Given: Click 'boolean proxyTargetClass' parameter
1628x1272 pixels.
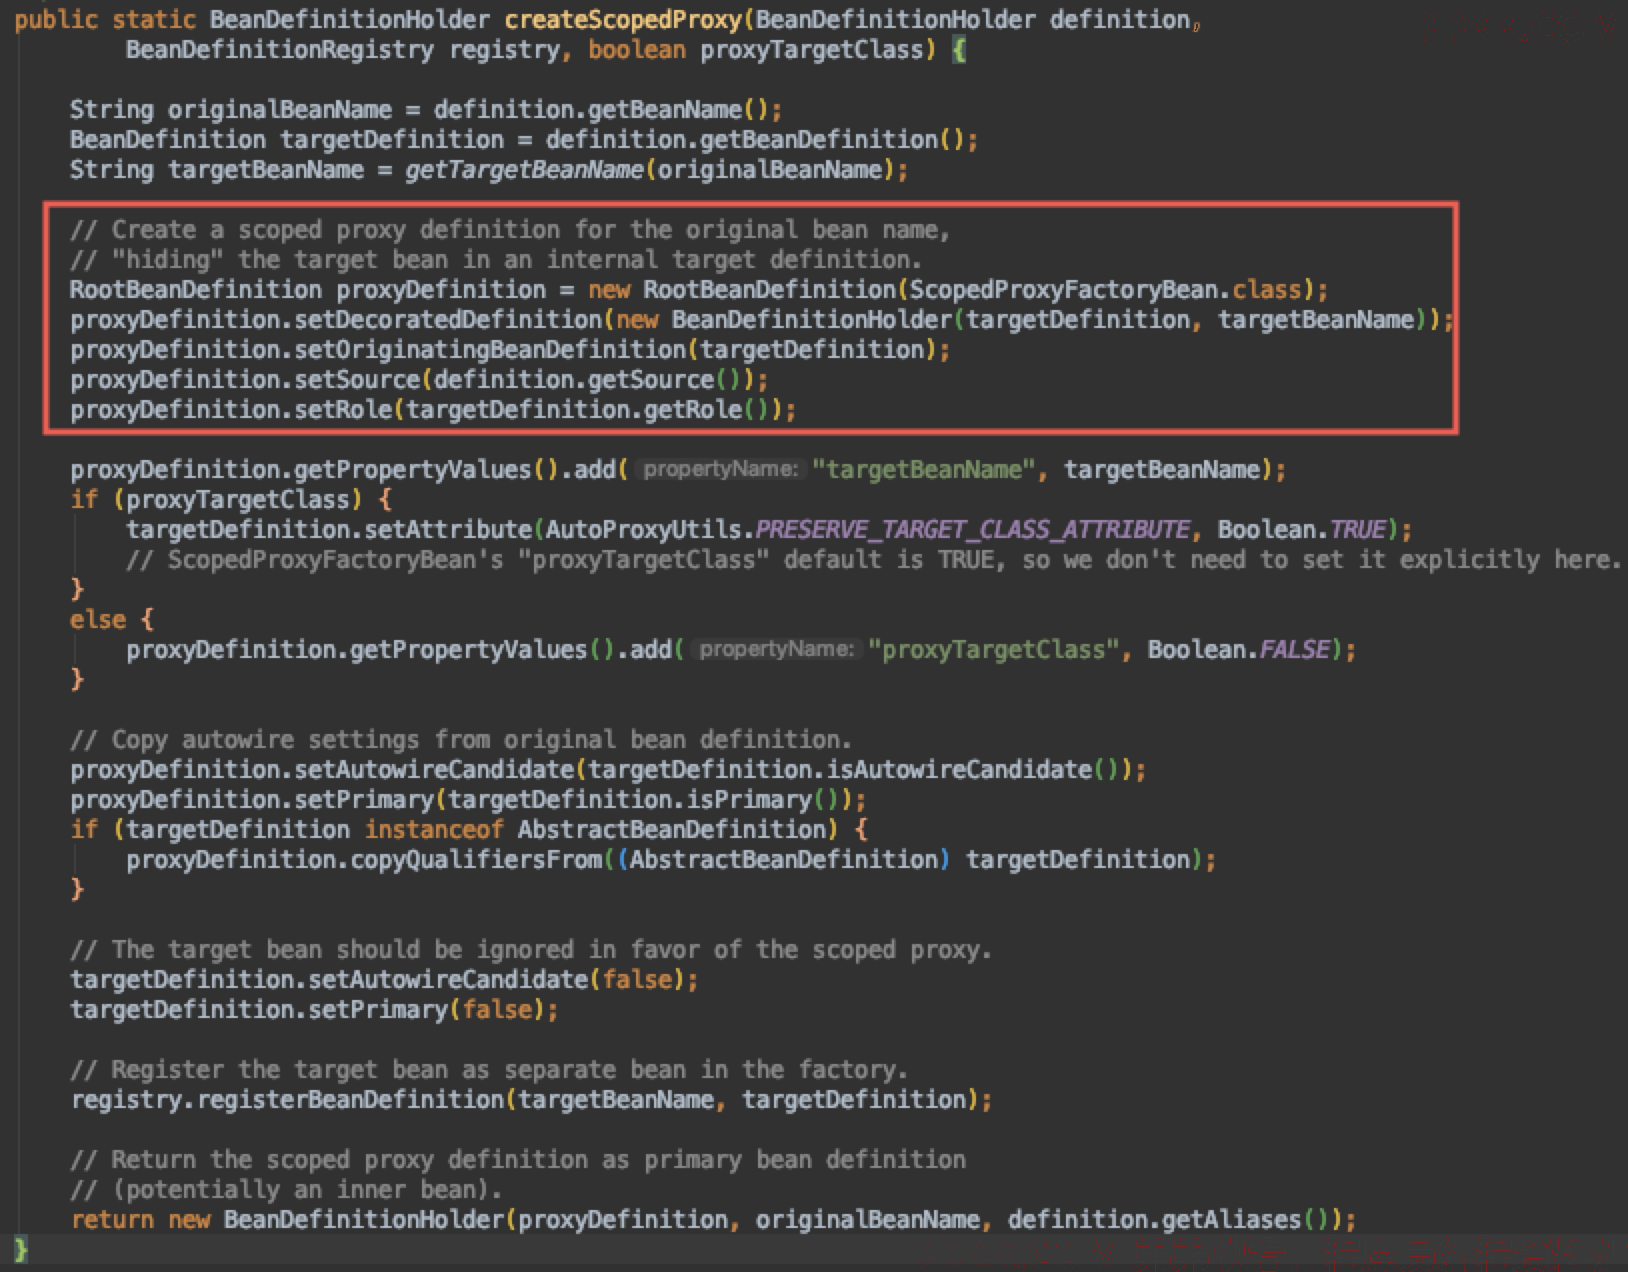Looking at the screenshot, I should point(755,50).
